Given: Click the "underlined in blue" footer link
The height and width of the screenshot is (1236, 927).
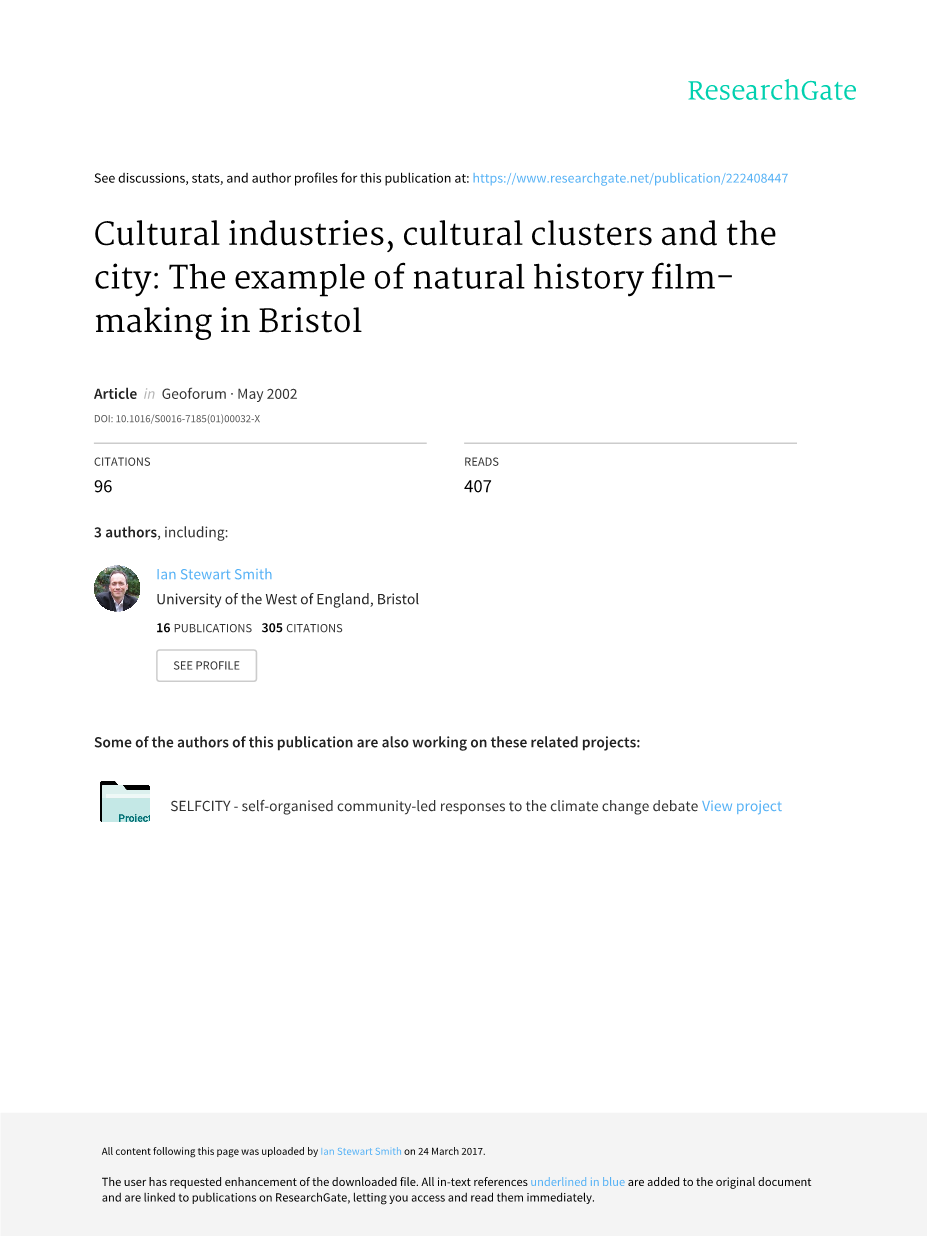Looking at the screenshot, I should (x=577, y=1182).
